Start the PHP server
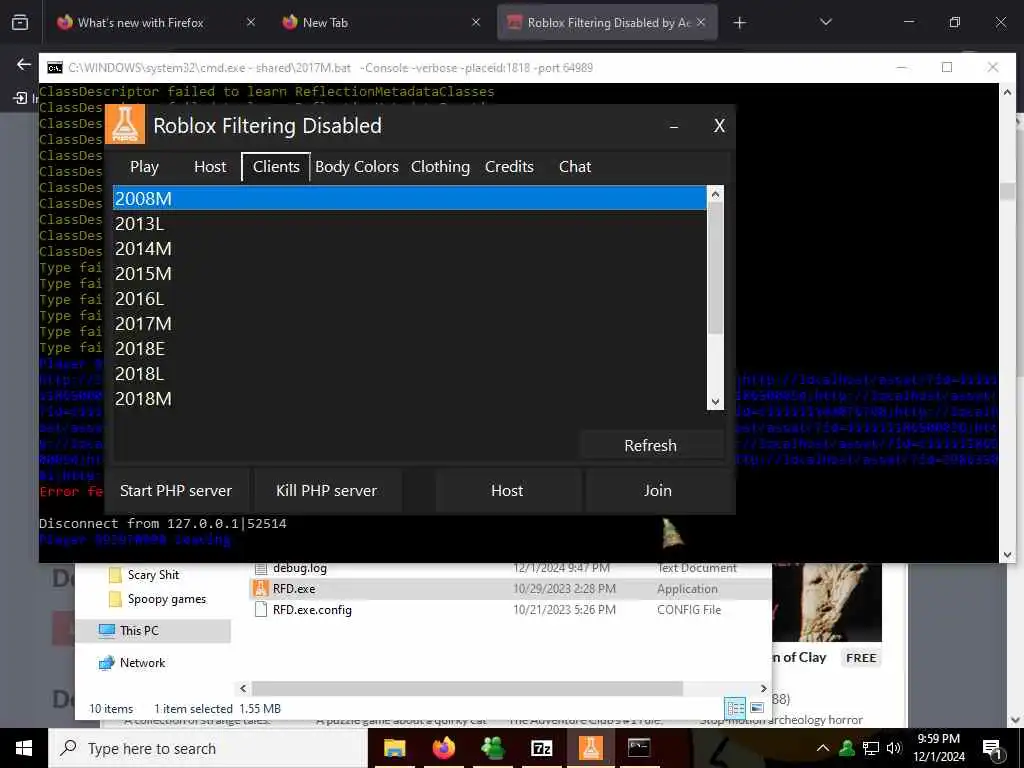Screen dimensions: 1024x768 [176, 490]
